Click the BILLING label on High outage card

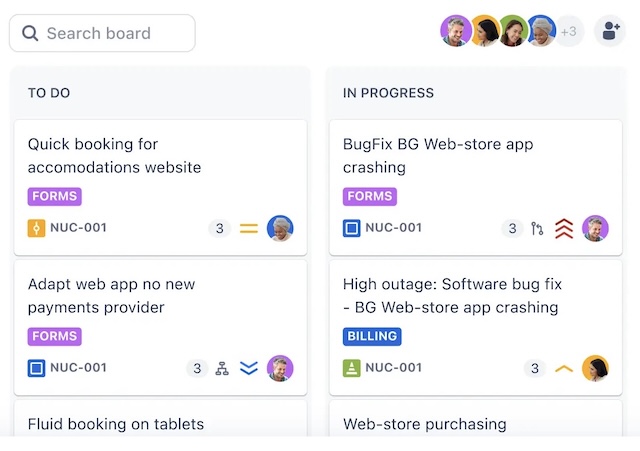coord(372,337)
